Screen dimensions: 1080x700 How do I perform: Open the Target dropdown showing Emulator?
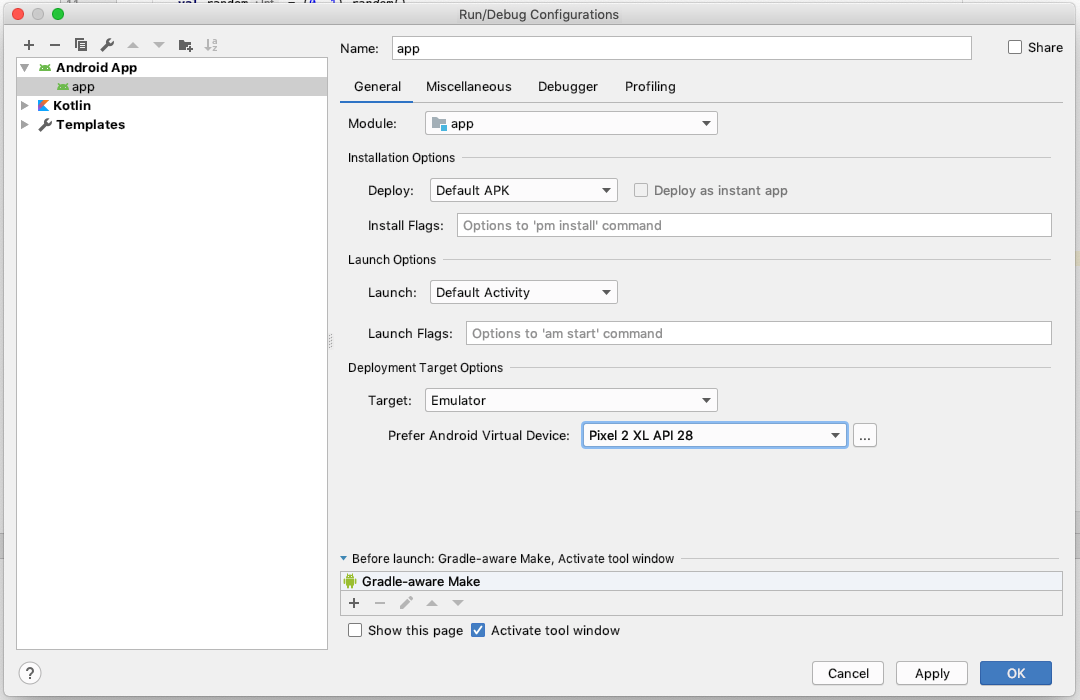point(571,400)
